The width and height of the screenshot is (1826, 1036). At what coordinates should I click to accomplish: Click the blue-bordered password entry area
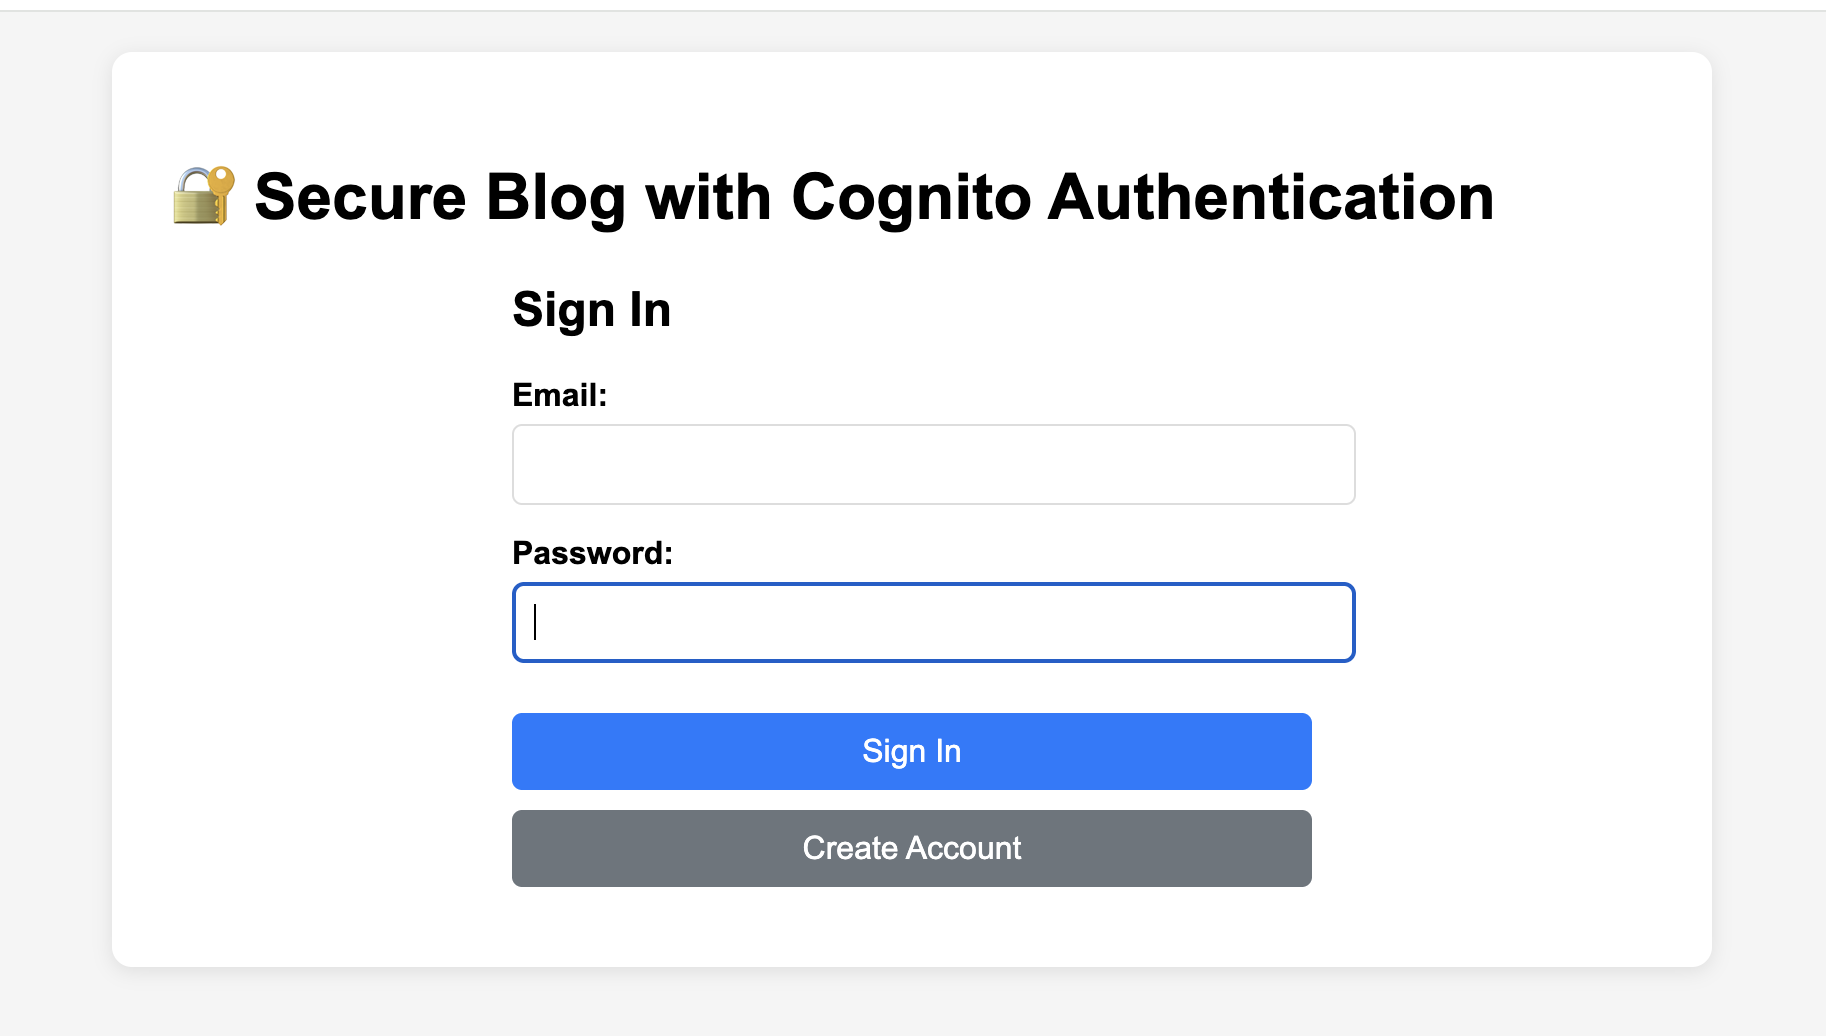click(932, 622)
